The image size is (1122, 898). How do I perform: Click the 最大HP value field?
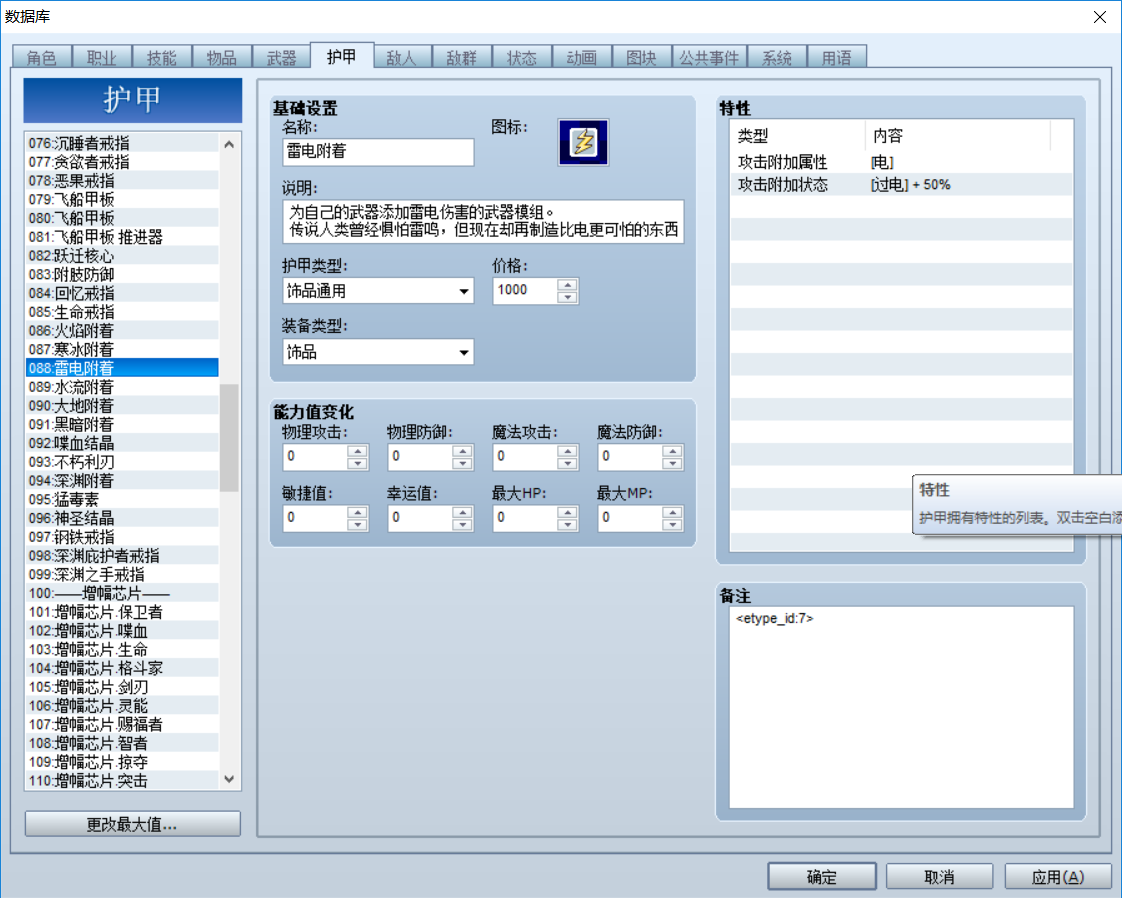point(525,517)
